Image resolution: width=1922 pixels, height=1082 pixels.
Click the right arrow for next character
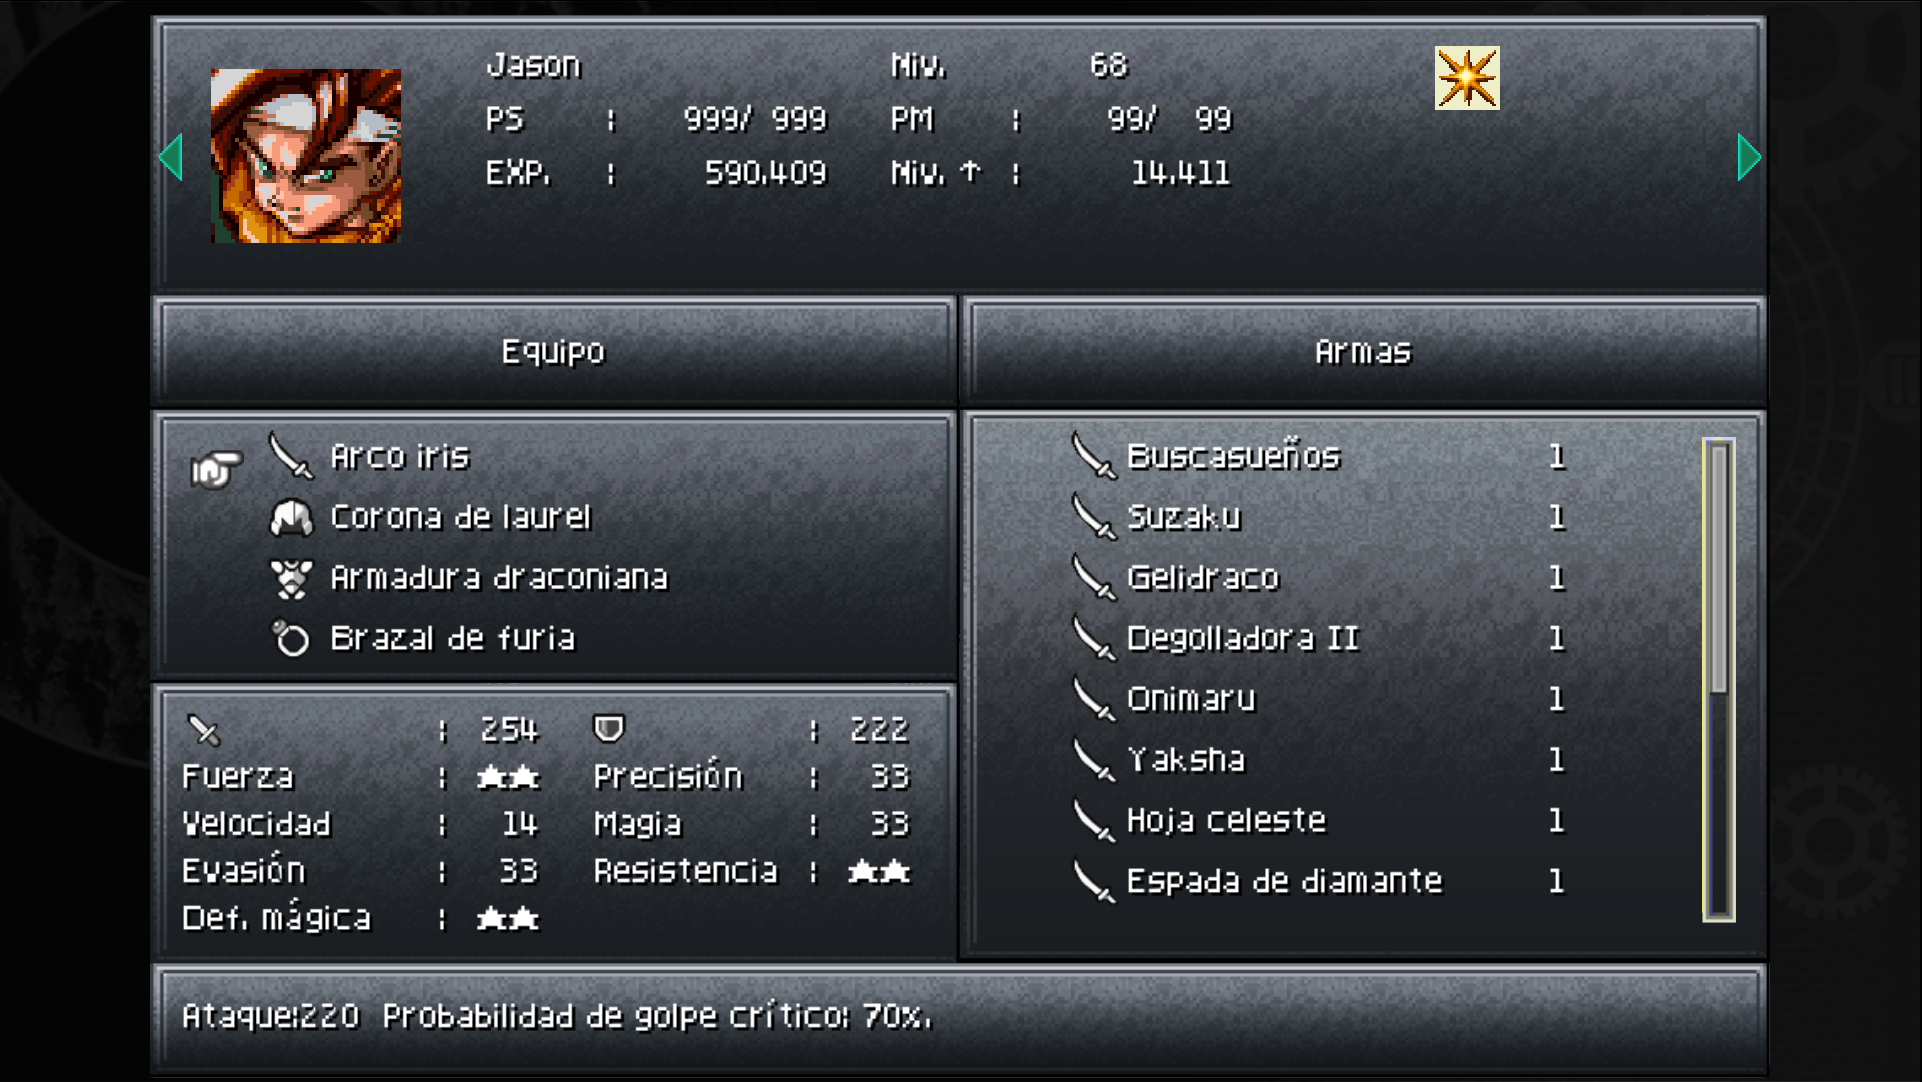1748,157
